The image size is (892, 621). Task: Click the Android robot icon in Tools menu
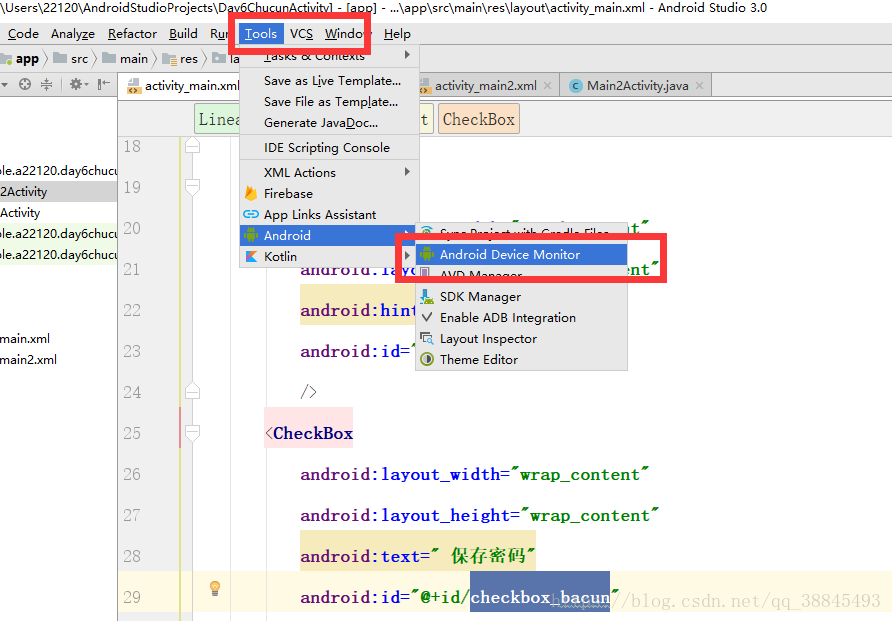[251, 235]
